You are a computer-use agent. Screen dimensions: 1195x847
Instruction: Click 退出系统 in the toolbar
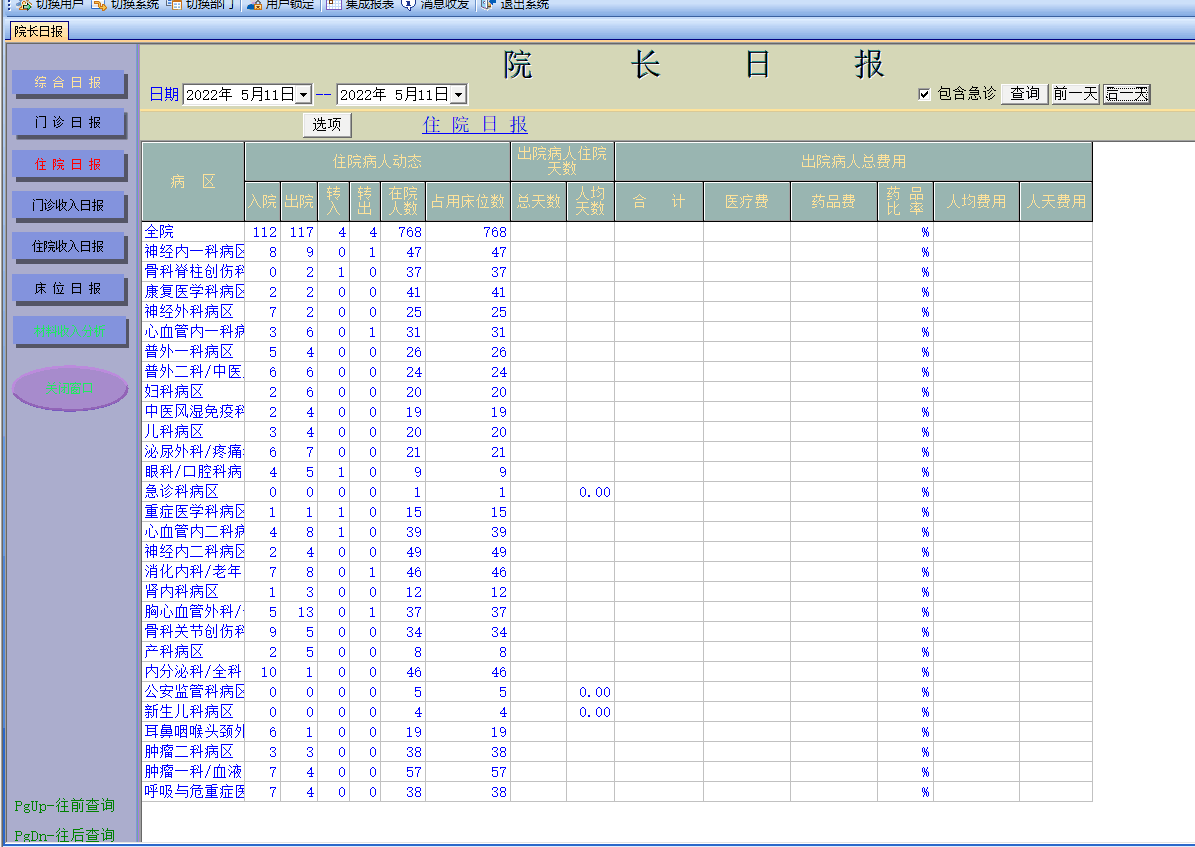pyautogui.click(x=514, y=5)
